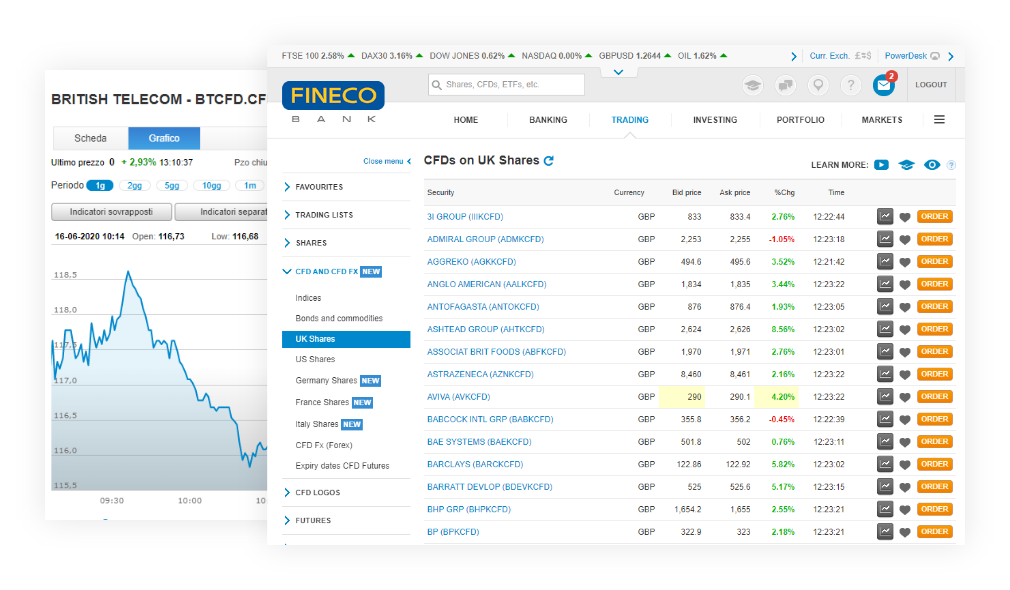The image size is (1010, 590).
Task: Open the hamburger menu icon
Action: [x=939, y=119]
